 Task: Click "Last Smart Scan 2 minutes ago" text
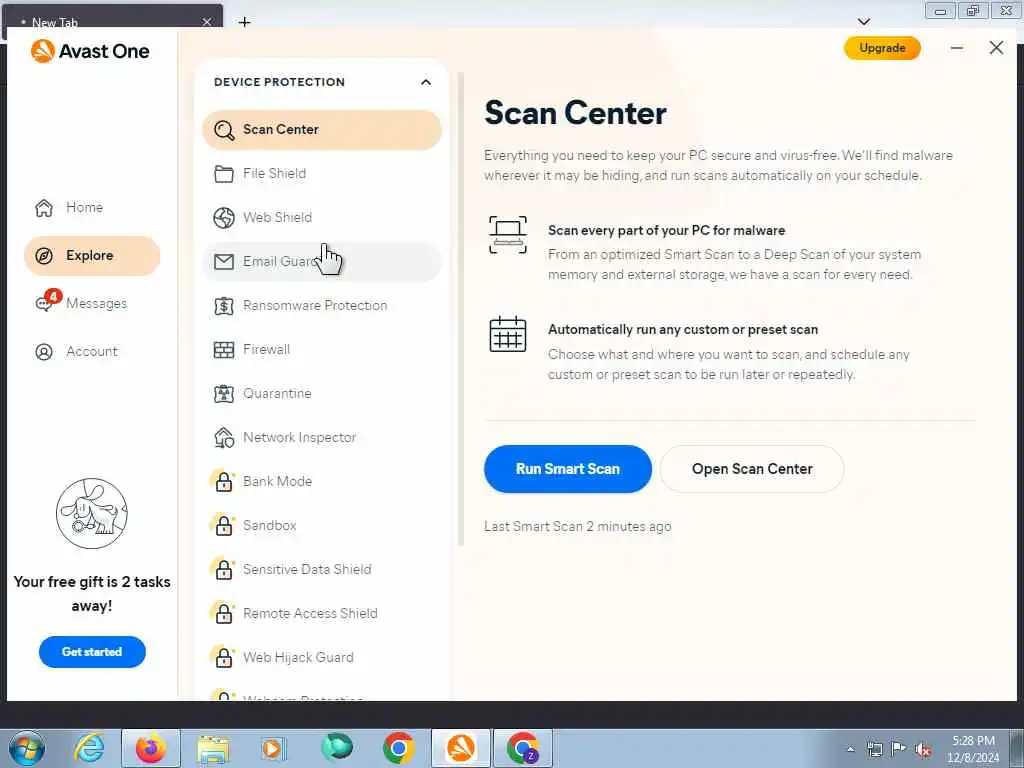577,526
